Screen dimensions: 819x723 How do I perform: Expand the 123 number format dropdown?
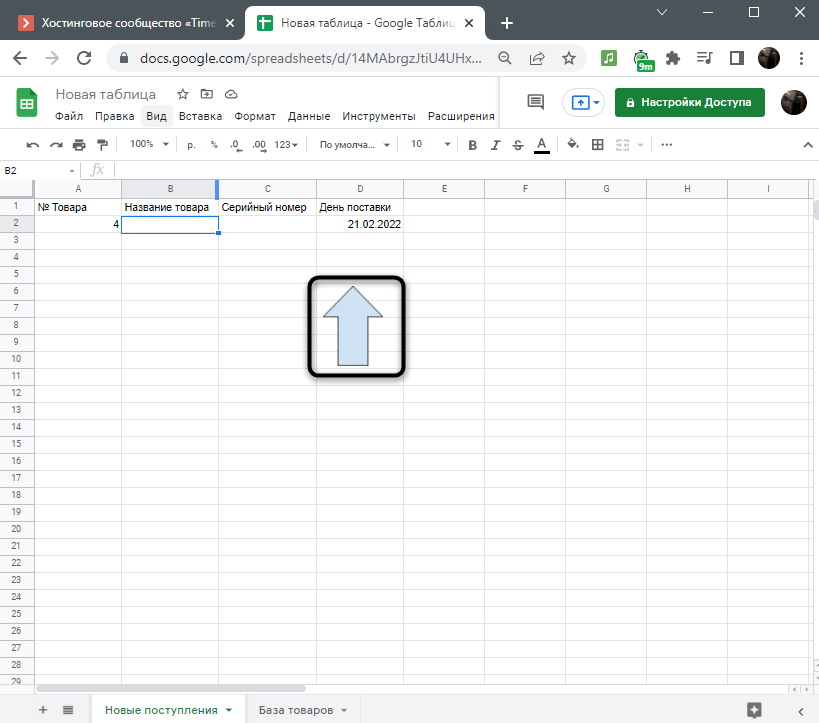coord(287,144)
